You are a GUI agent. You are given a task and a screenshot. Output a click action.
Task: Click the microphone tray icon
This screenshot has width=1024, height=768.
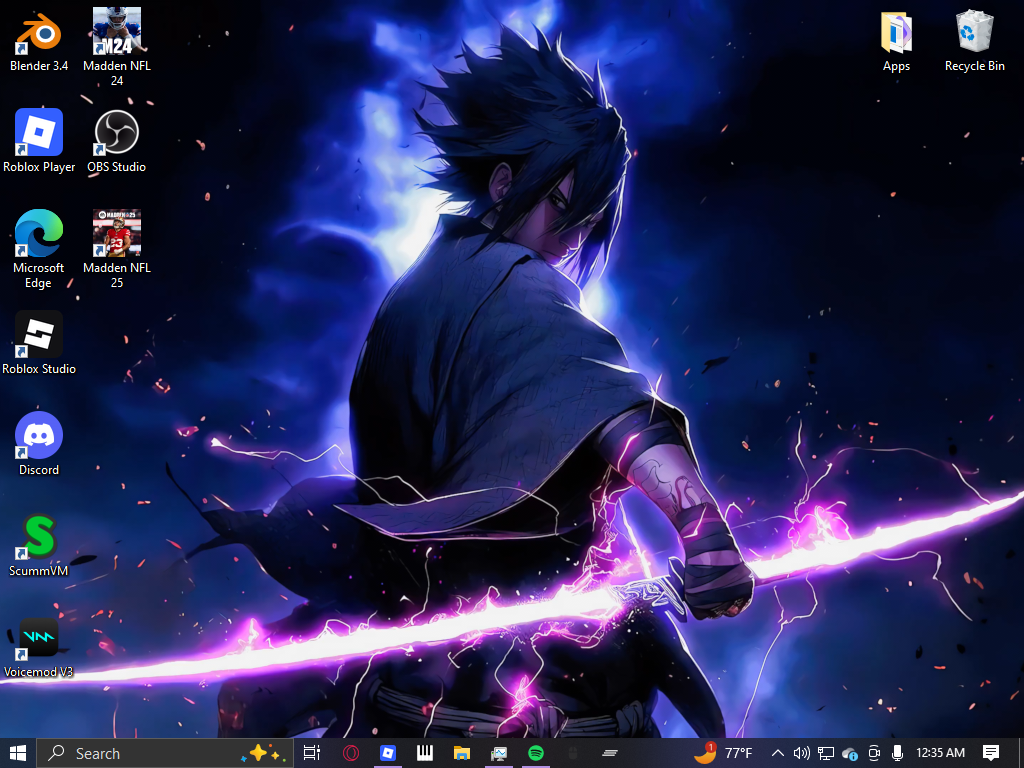pyautogui.click(x=897, y=753)
